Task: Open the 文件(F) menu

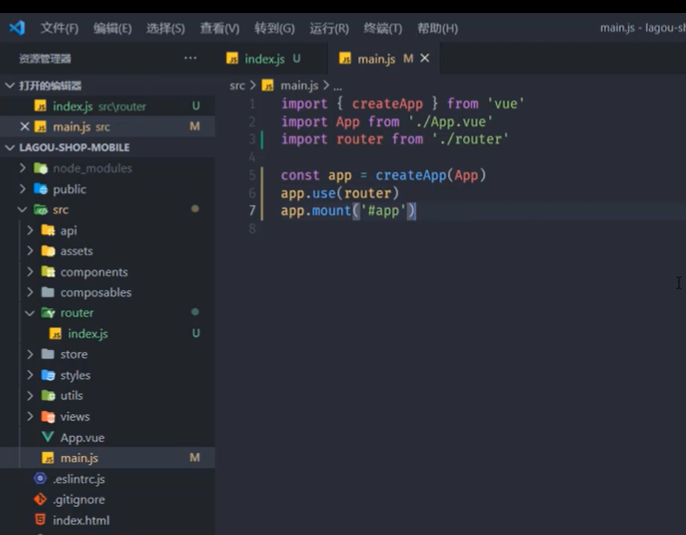Action: coord(60,28)
